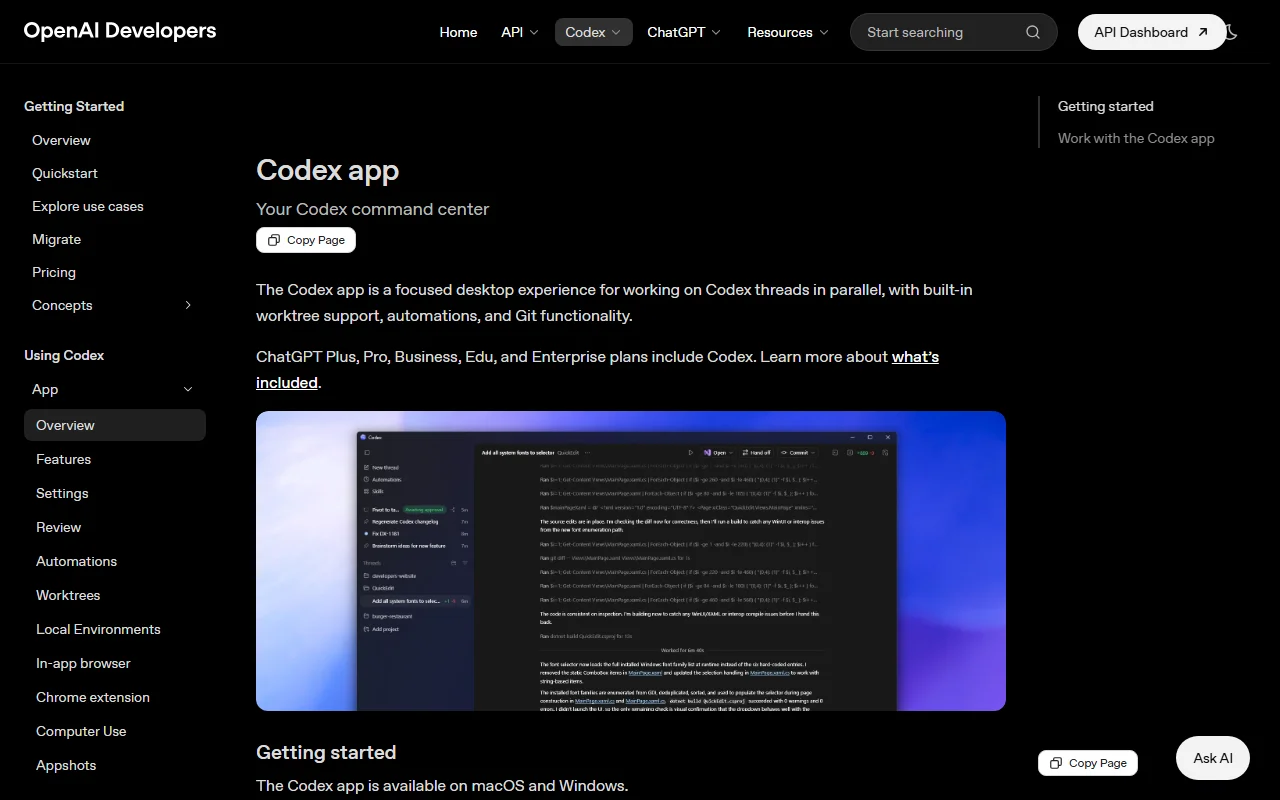
Task: Click the "Codex app" page title
Action: pyautogui.click(x=327, y=170)
